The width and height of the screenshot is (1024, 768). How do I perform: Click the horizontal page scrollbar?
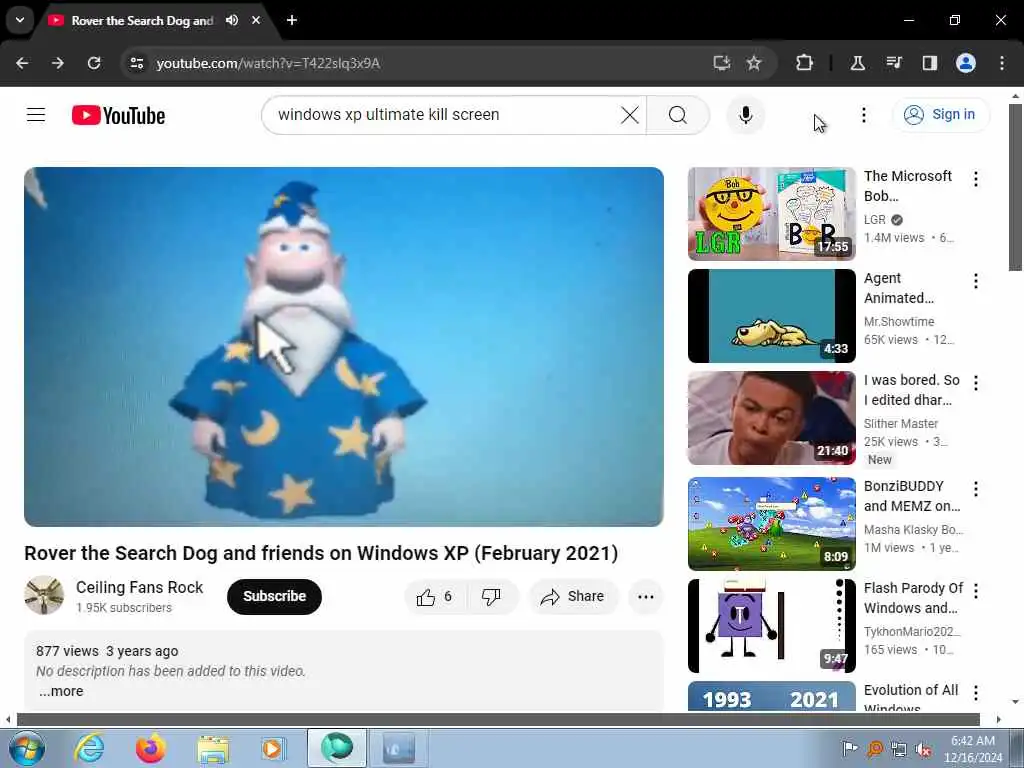tap(498, 719)
